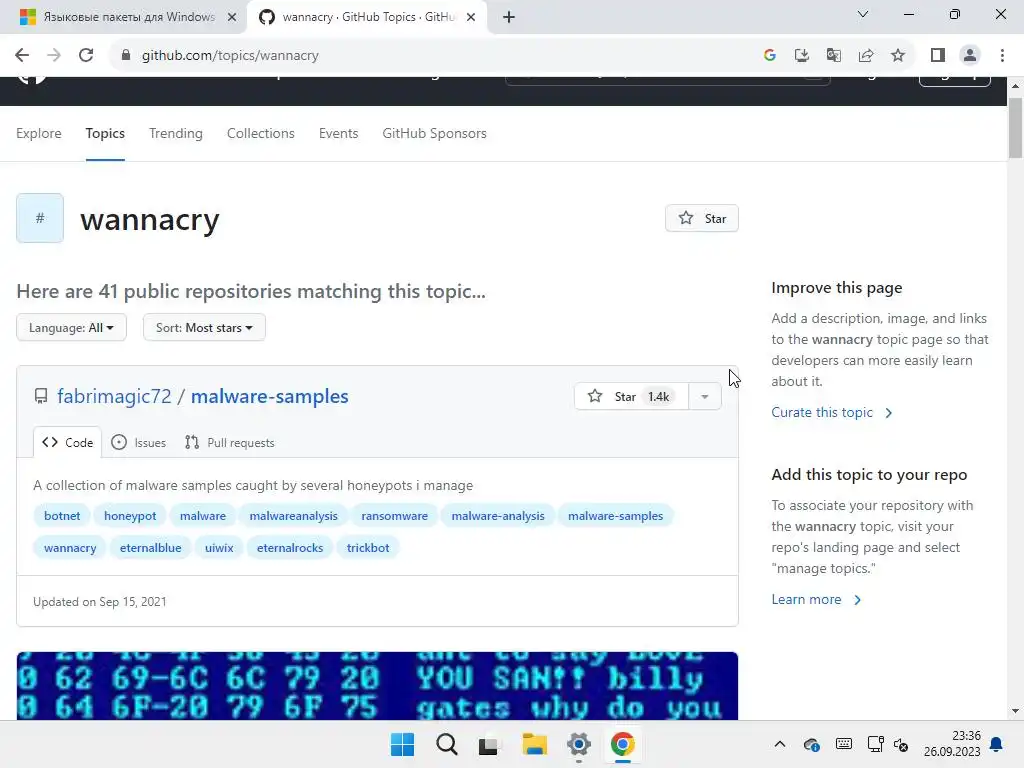Viewport: 1024px width, 768px height.
Task: Follow the Learn more link
Action: coord(816,600)
